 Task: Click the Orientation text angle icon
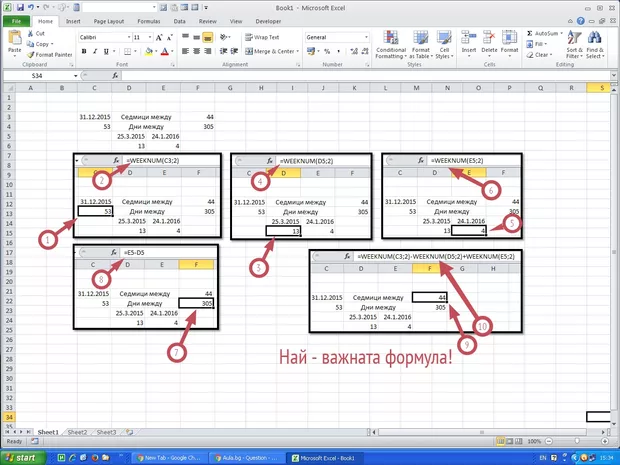tap(224, 38)
